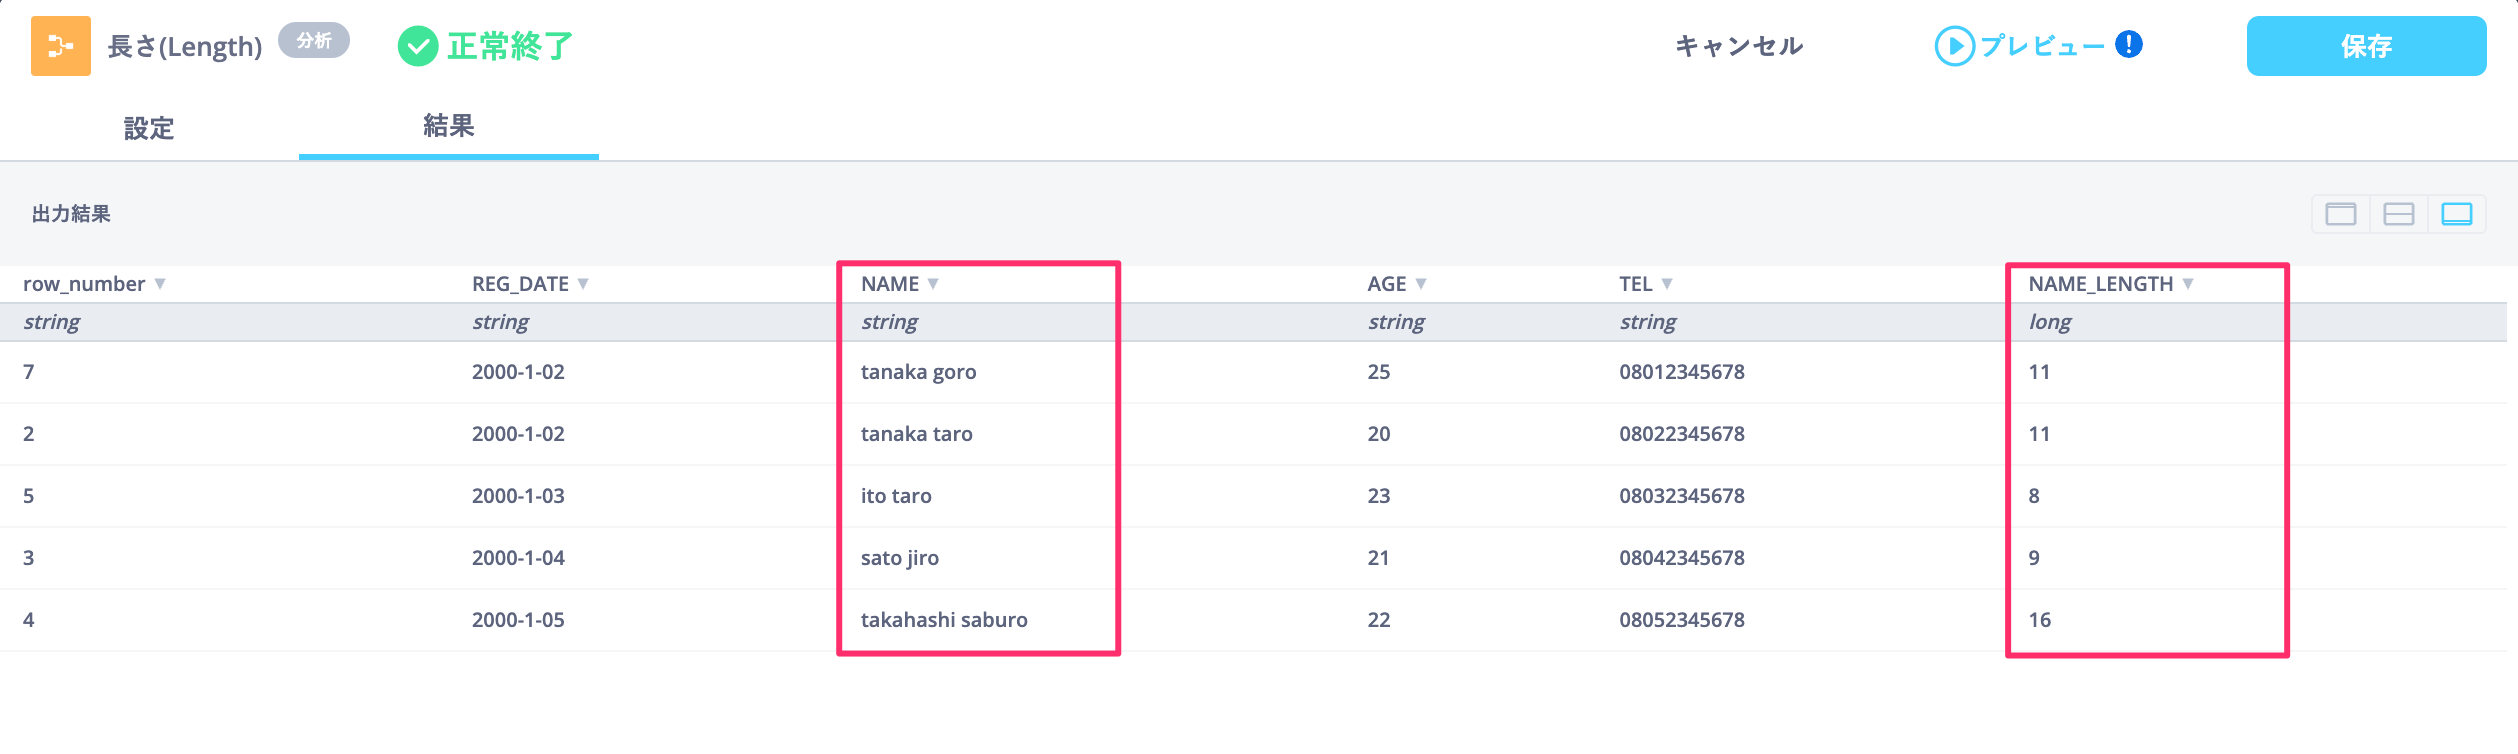Switch to the 設定 tab
Screen dimensions: 2518x754
149,128
